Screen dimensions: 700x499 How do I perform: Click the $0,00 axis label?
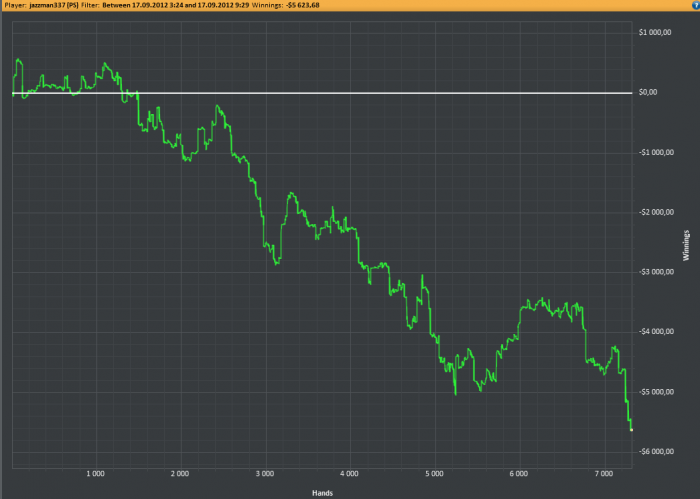[648, 92]
